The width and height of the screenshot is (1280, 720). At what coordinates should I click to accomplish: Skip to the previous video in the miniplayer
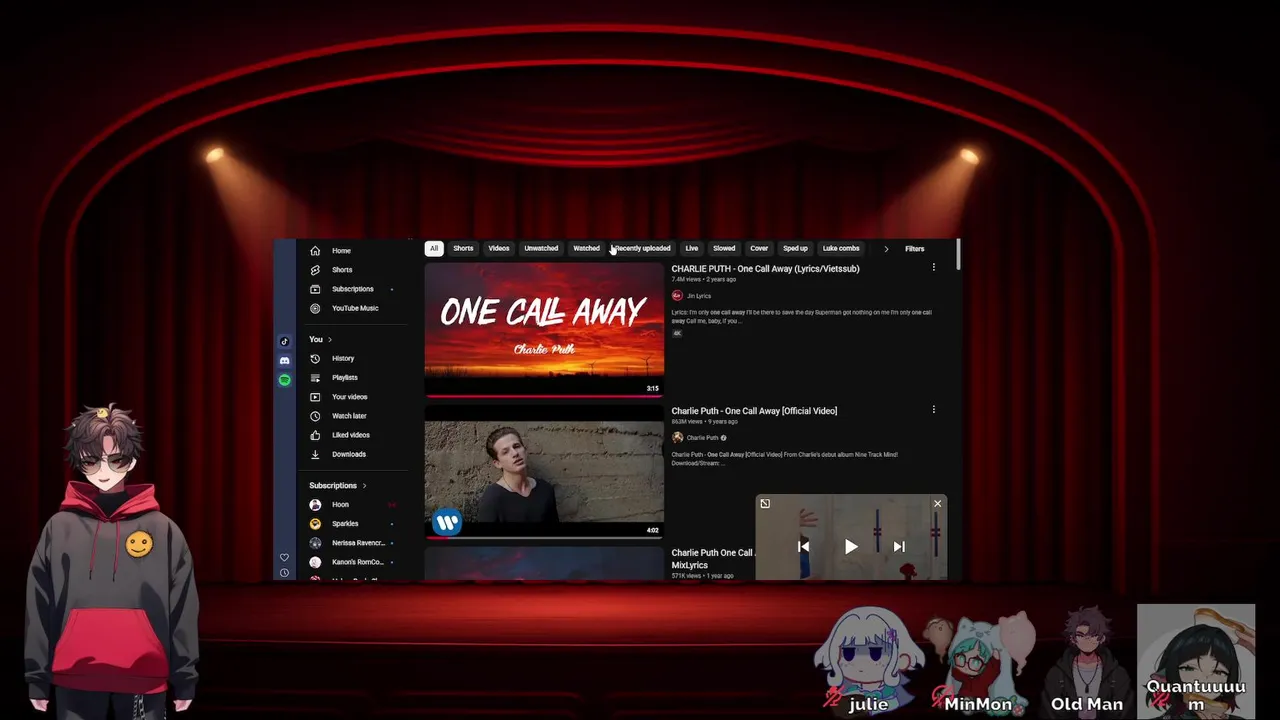click(803, 547)
